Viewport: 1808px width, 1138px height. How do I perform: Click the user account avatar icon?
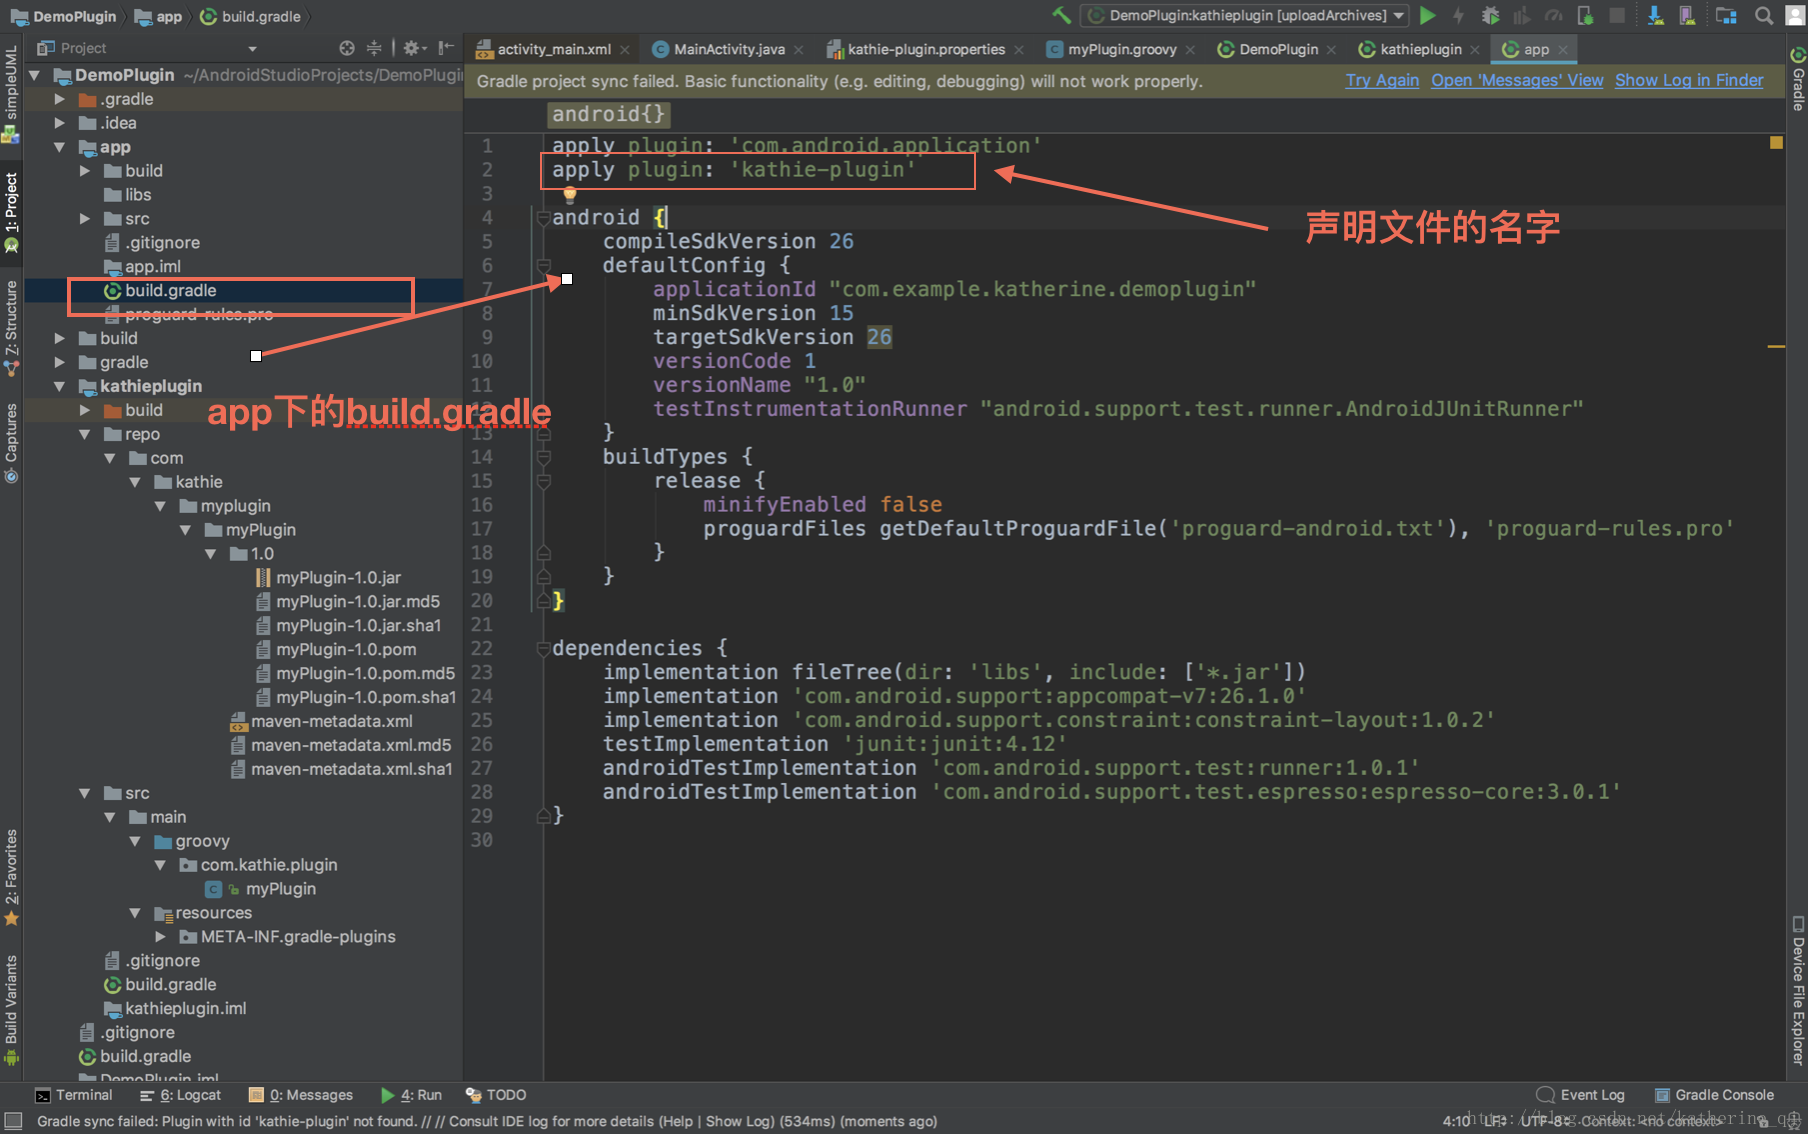[x=1795, y=16]
